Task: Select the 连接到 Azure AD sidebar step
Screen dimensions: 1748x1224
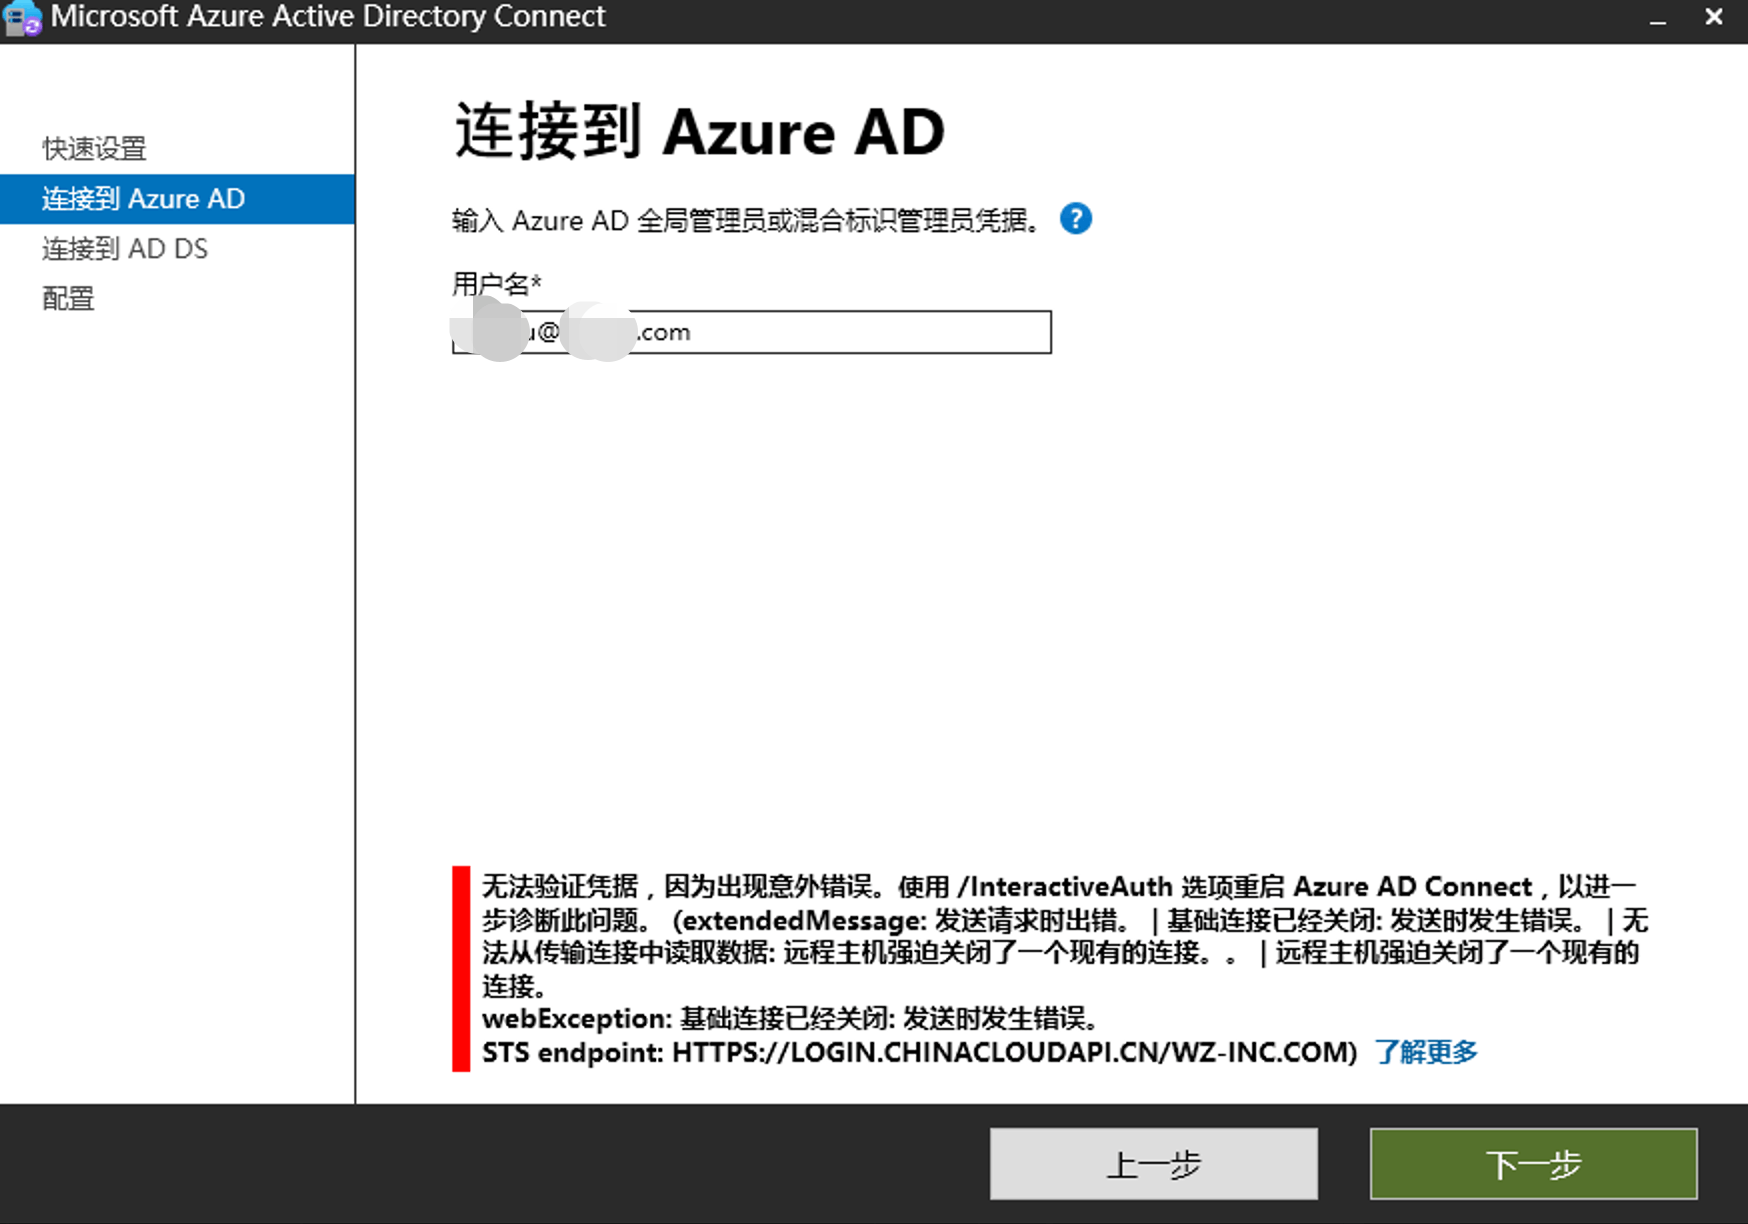Action: pos(177,199)
